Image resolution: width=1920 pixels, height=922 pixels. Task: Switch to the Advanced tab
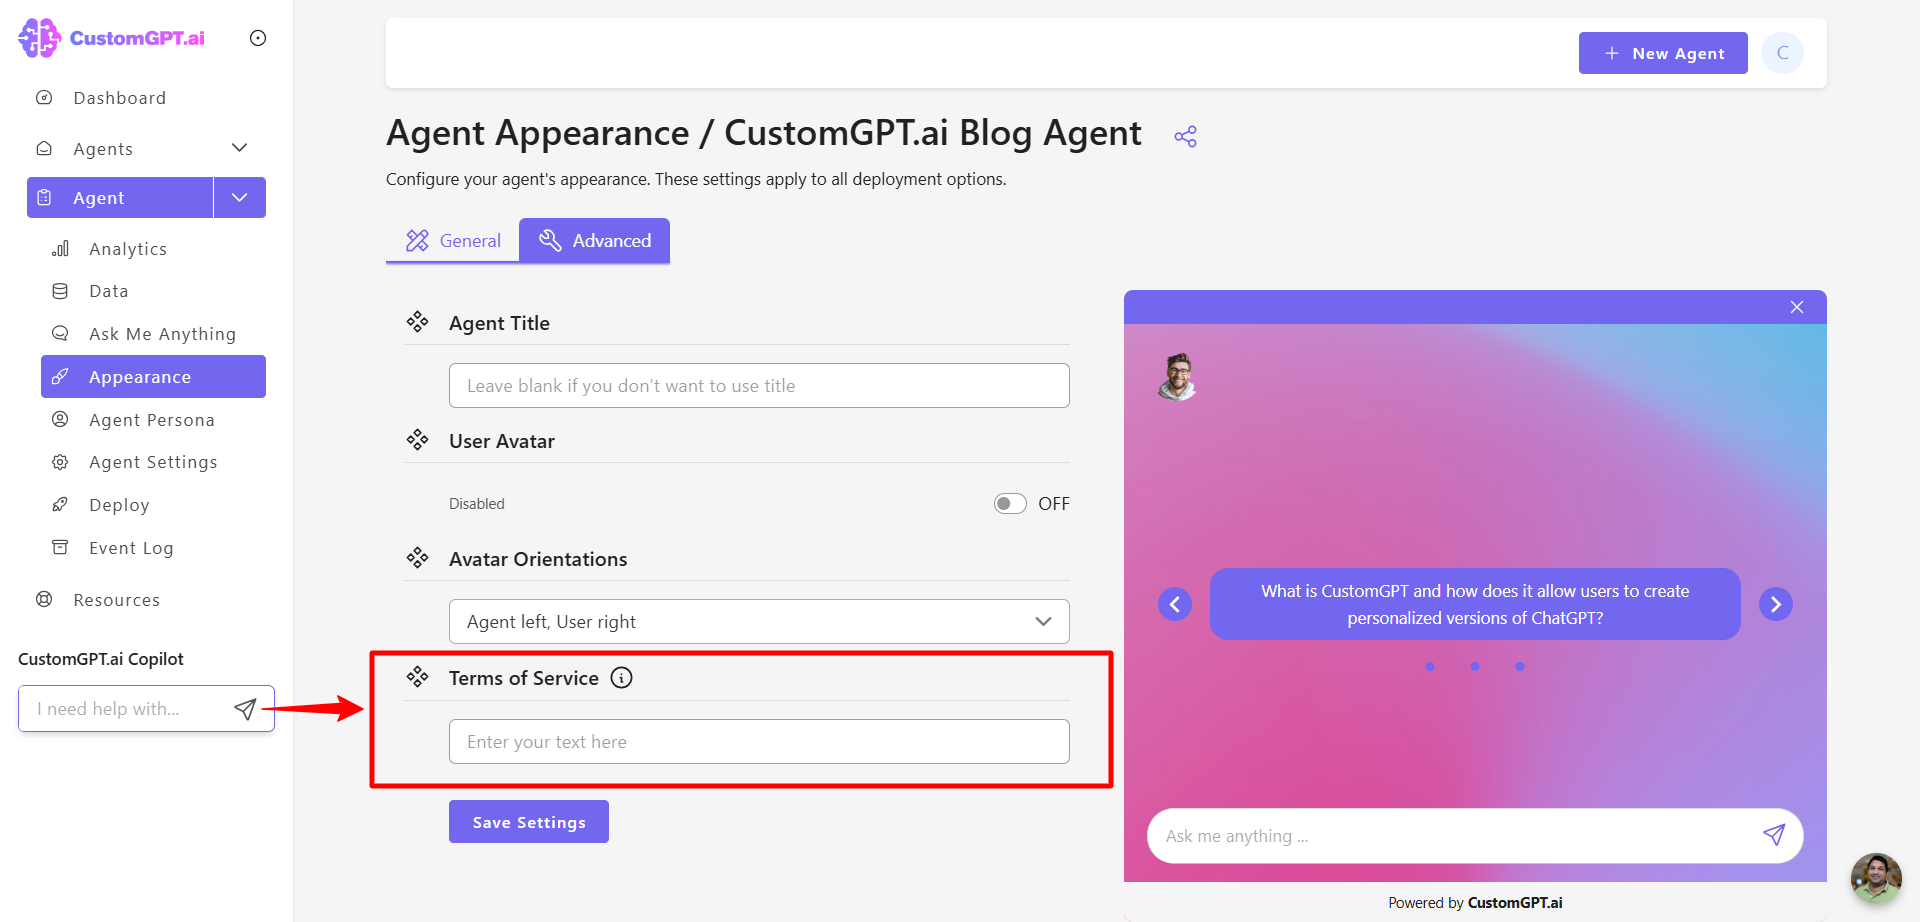click(x=595, y=241)
